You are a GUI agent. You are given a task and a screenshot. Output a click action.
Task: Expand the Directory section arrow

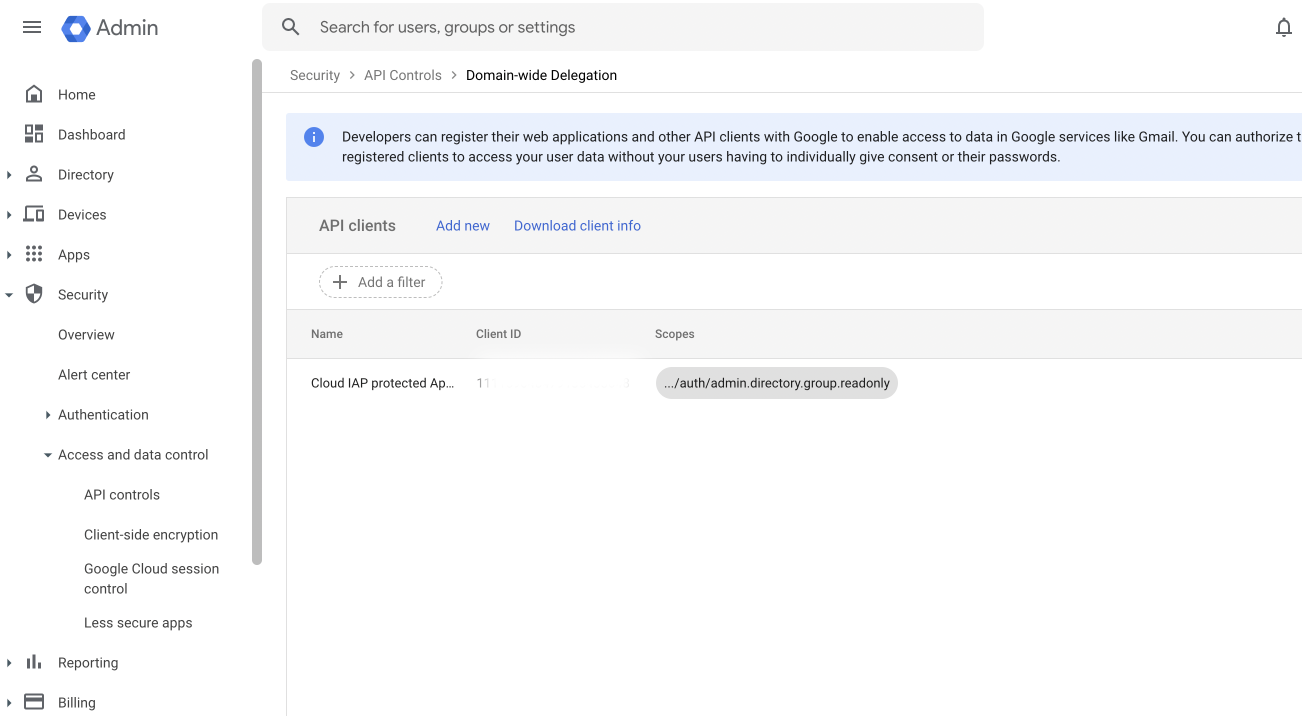[x=9, y=175]
